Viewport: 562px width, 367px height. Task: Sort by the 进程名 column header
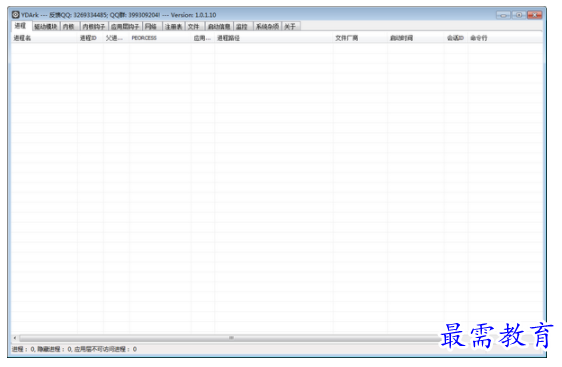[x=44, y=38]
